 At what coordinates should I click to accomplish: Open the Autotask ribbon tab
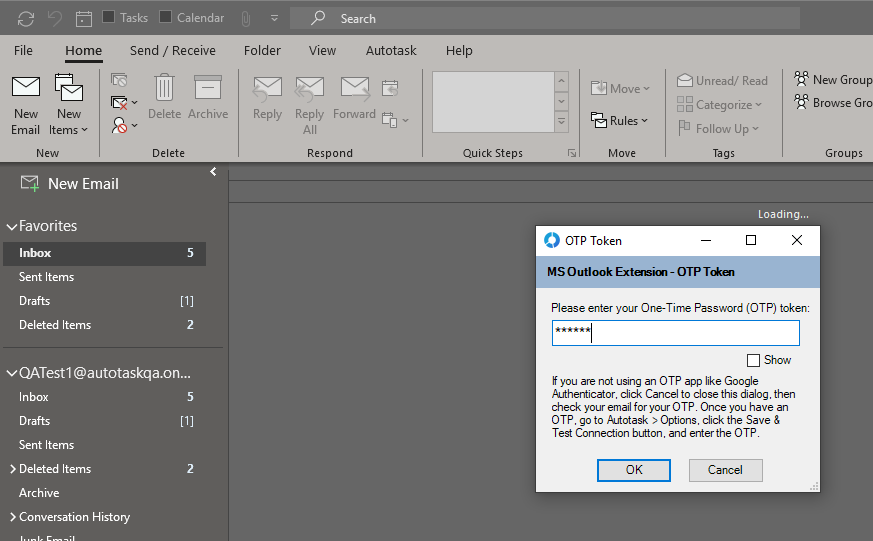(x=393, y=50)
